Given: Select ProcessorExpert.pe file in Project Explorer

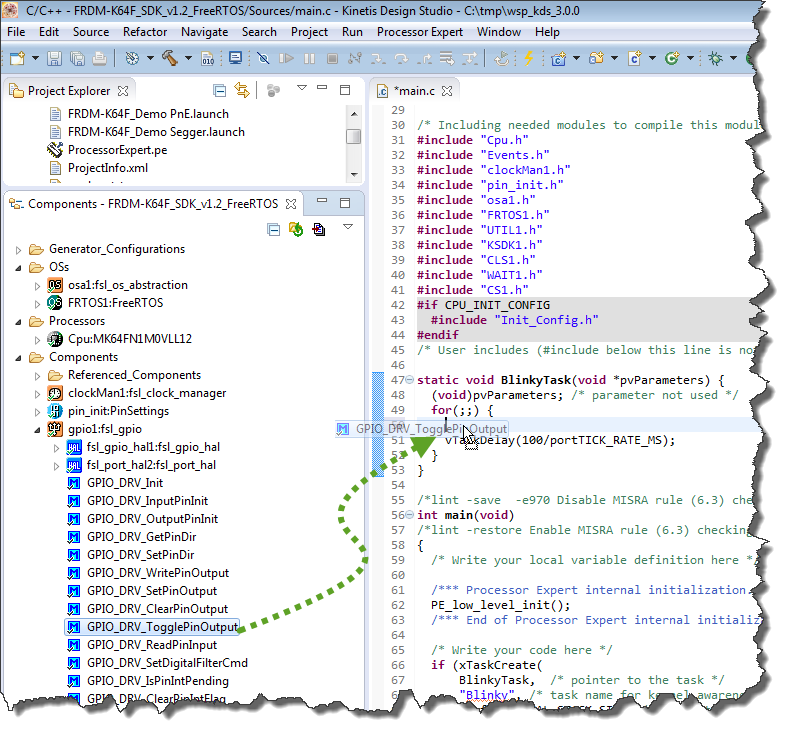Looking at the screenshot, I should [x=116, y=150].
